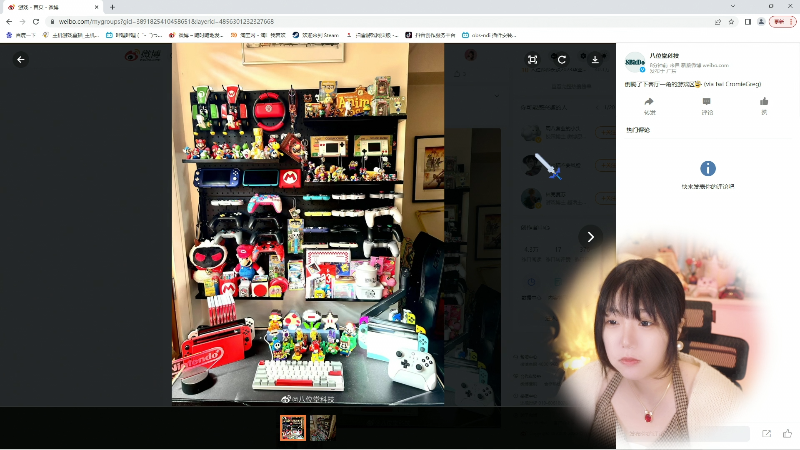Screen dimensions: 800x450
Task: Open the Chrome three-dot menu
Action: click(791, 21)
